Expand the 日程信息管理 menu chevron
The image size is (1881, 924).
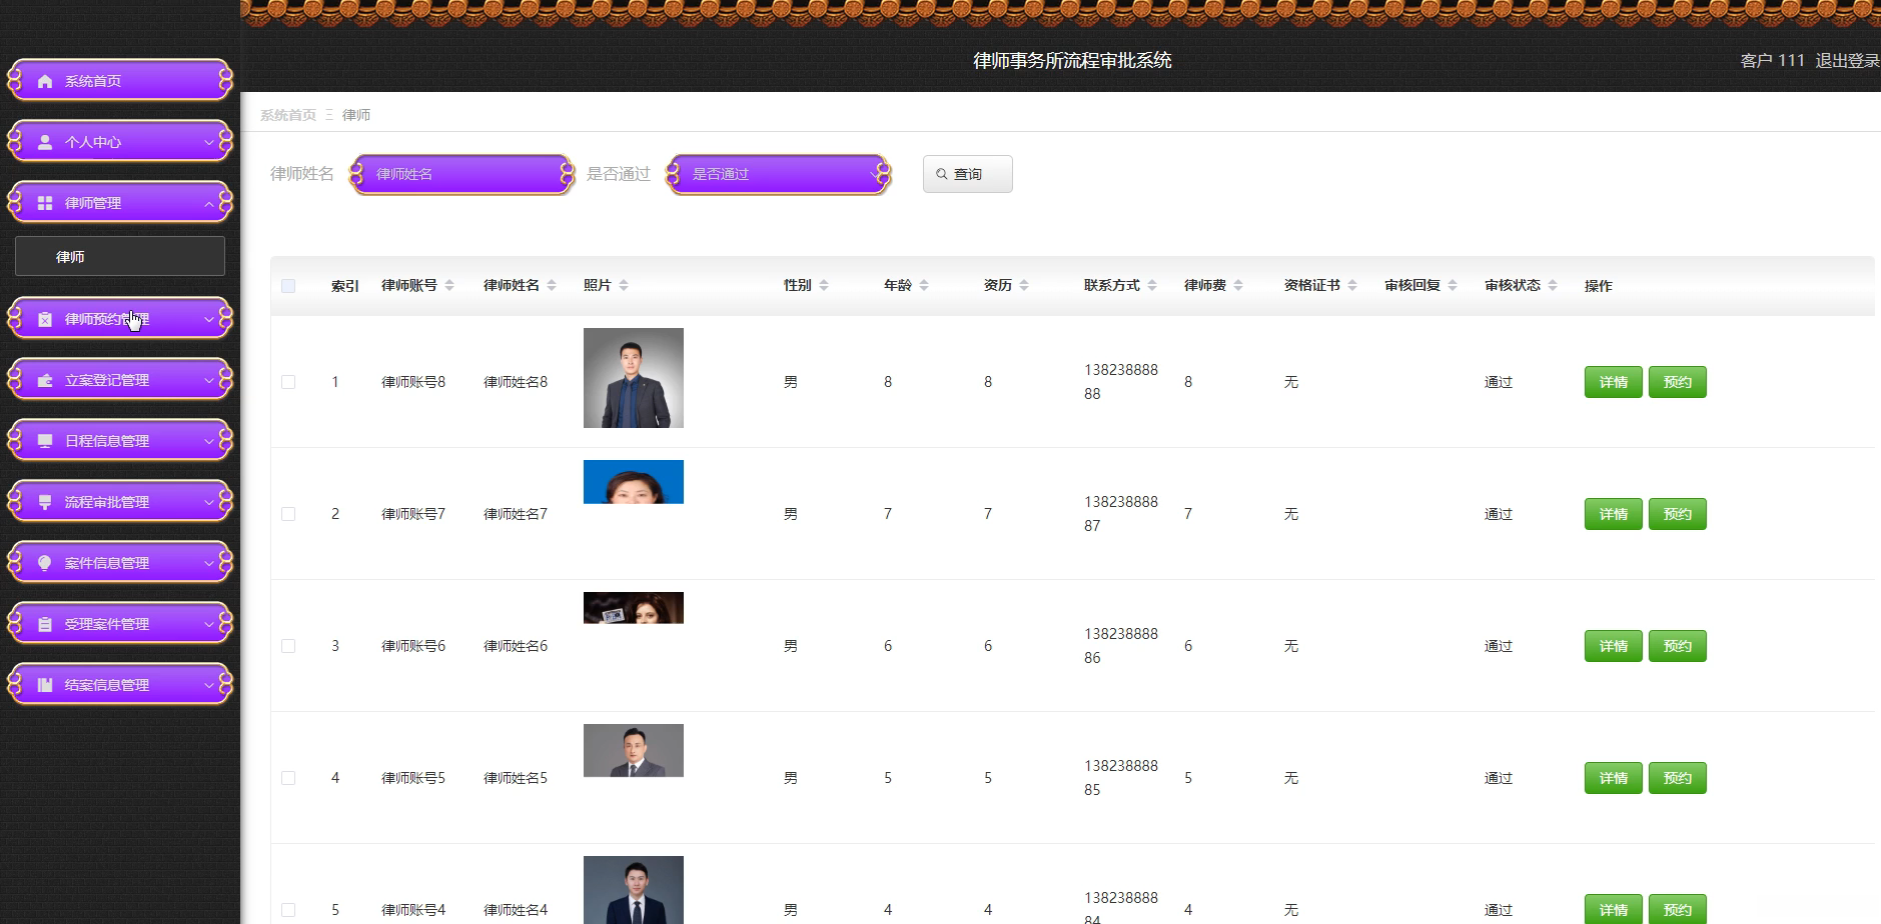208,441
